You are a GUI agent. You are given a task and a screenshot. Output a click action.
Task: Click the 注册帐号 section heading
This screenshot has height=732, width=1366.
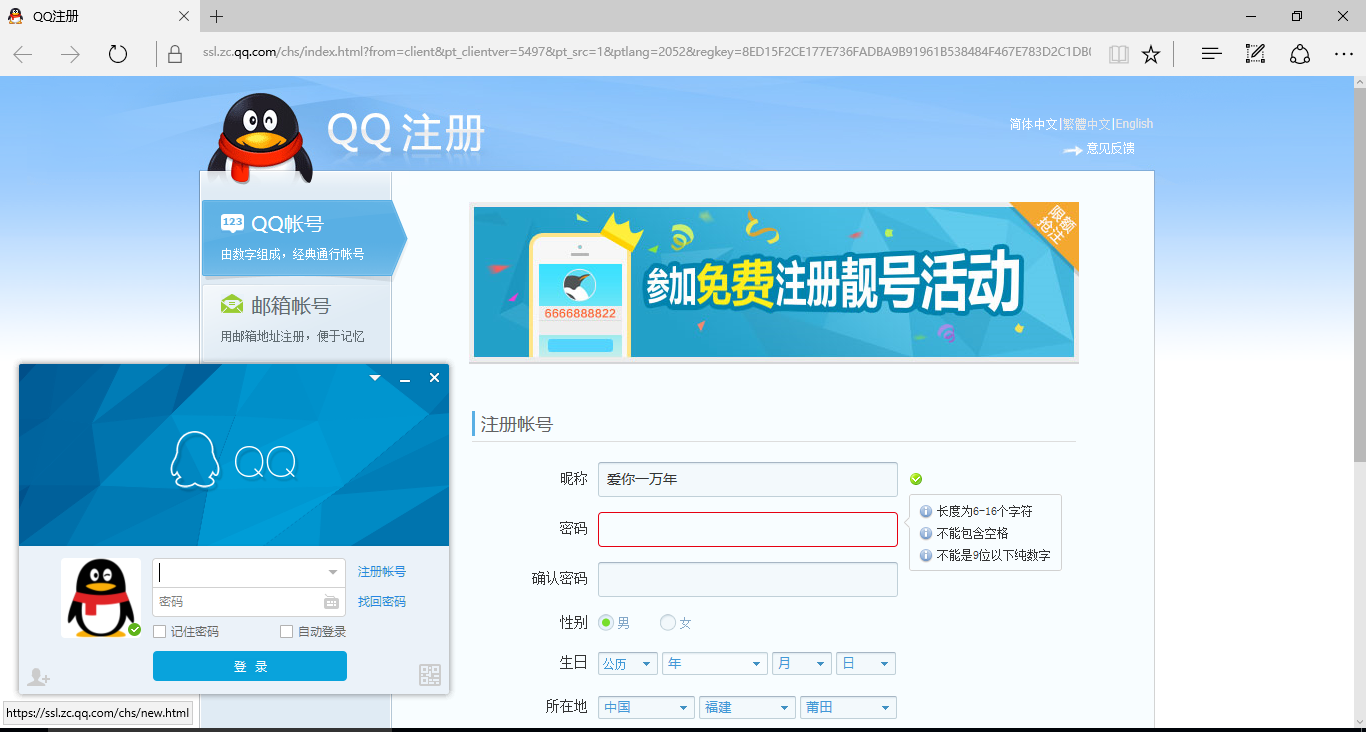point(517,424)
